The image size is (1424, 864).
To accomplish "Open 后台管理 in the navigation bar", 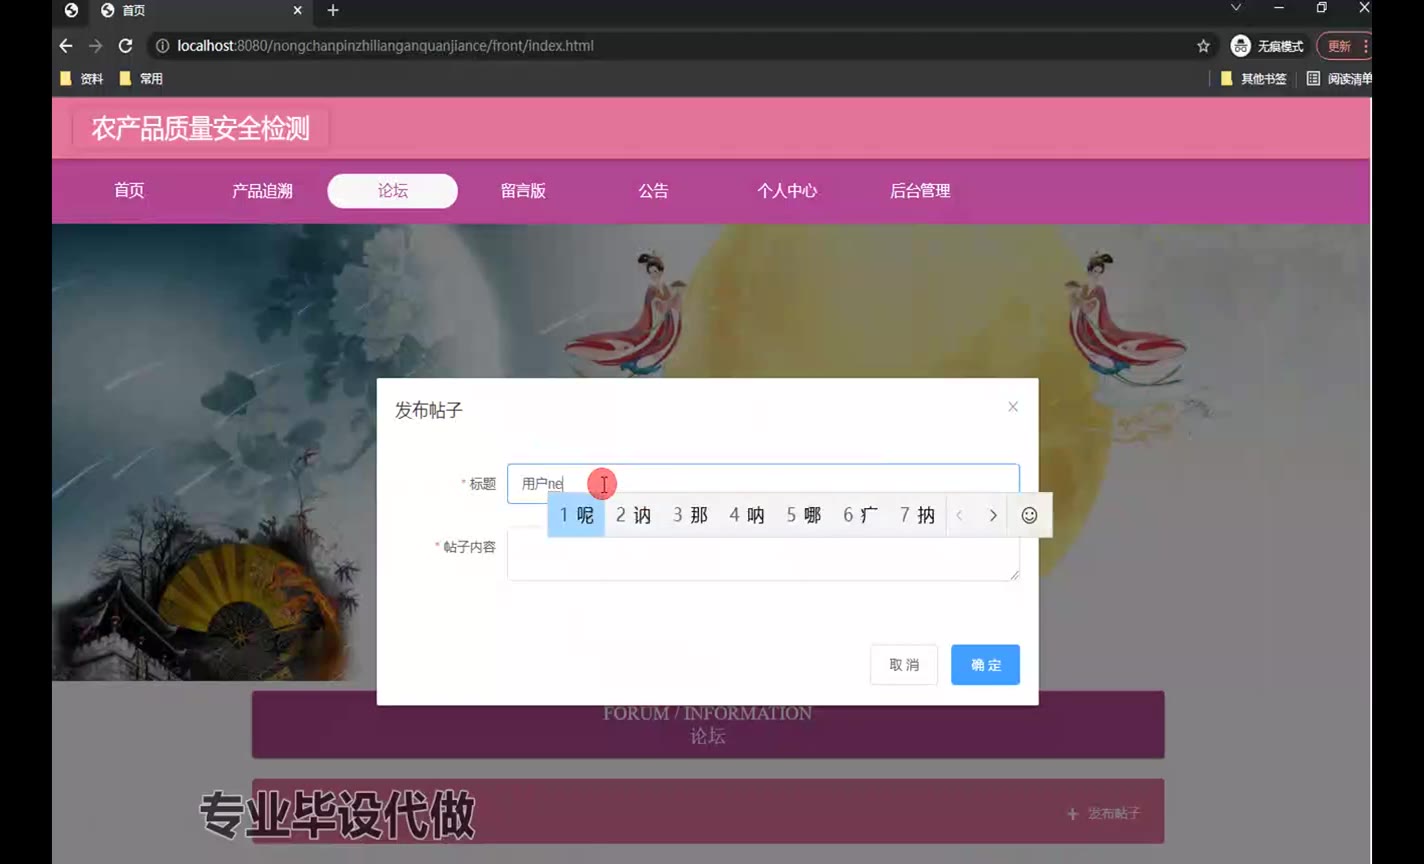I will point(920,191).
